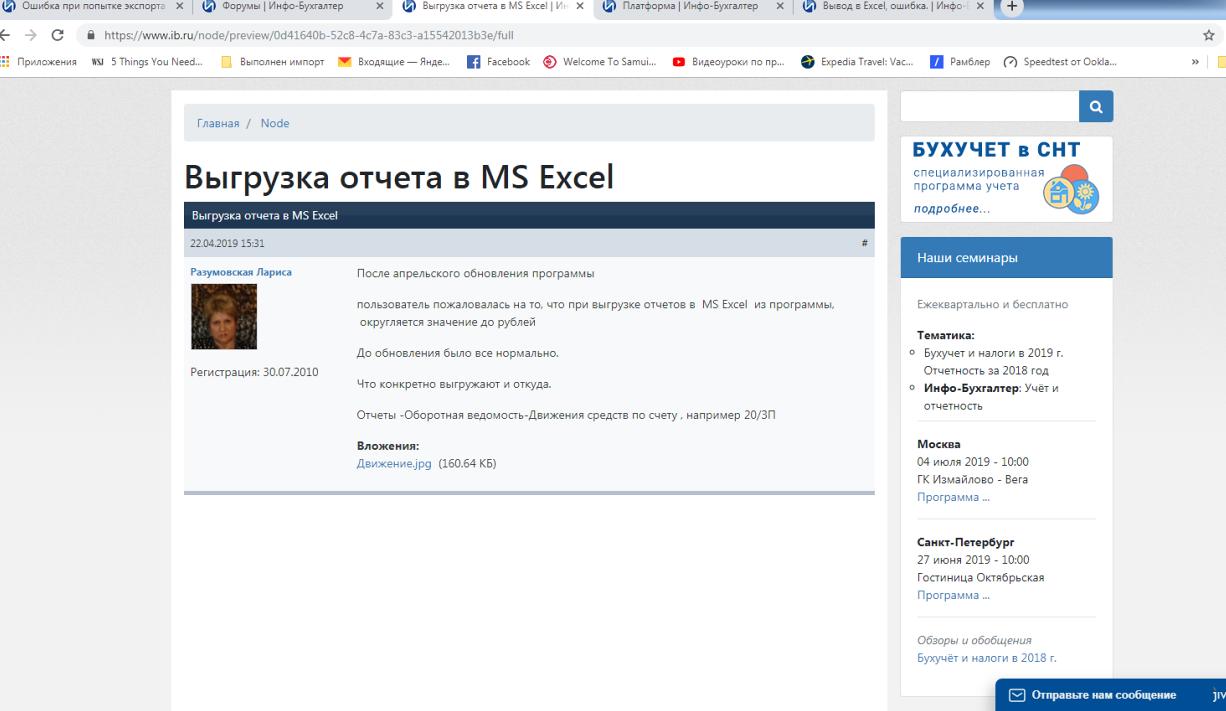Click the 'Тематика:' heading in the sidebar
The image size is (1226, 711).
(x=945, y=336)
